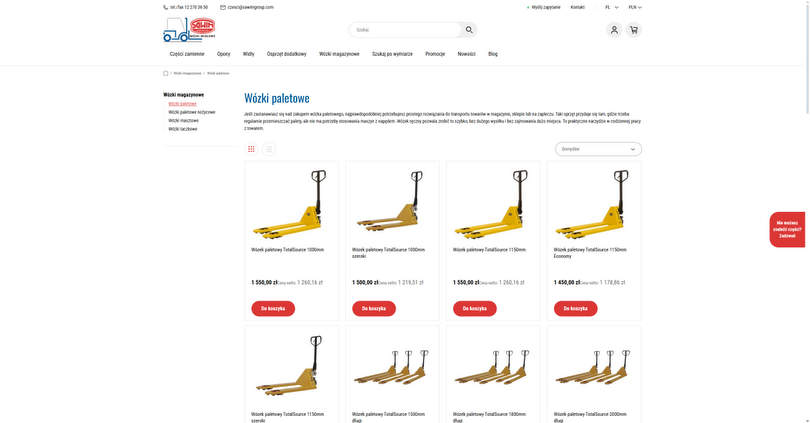Switch to list view layout
Screen dimensions: 810x423
tap(268, 149)
